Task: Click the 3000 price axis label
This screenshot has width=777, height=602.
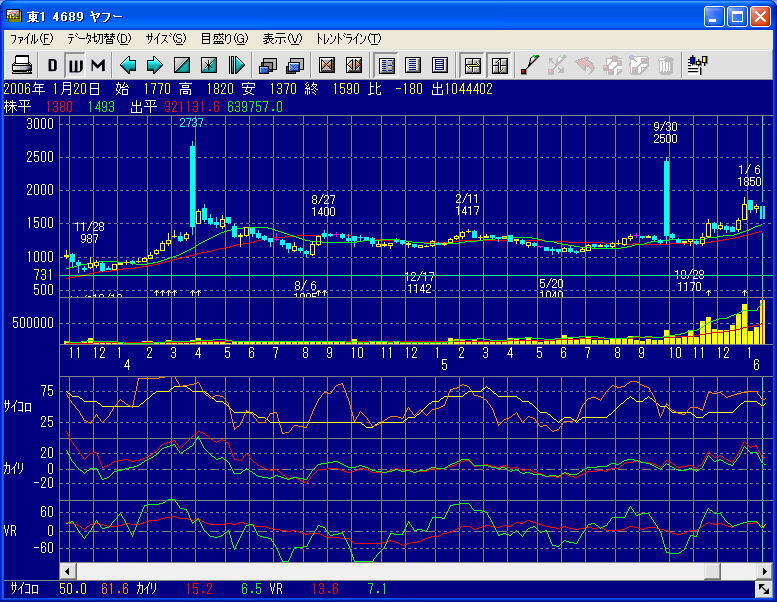Action: coord(40,124)
